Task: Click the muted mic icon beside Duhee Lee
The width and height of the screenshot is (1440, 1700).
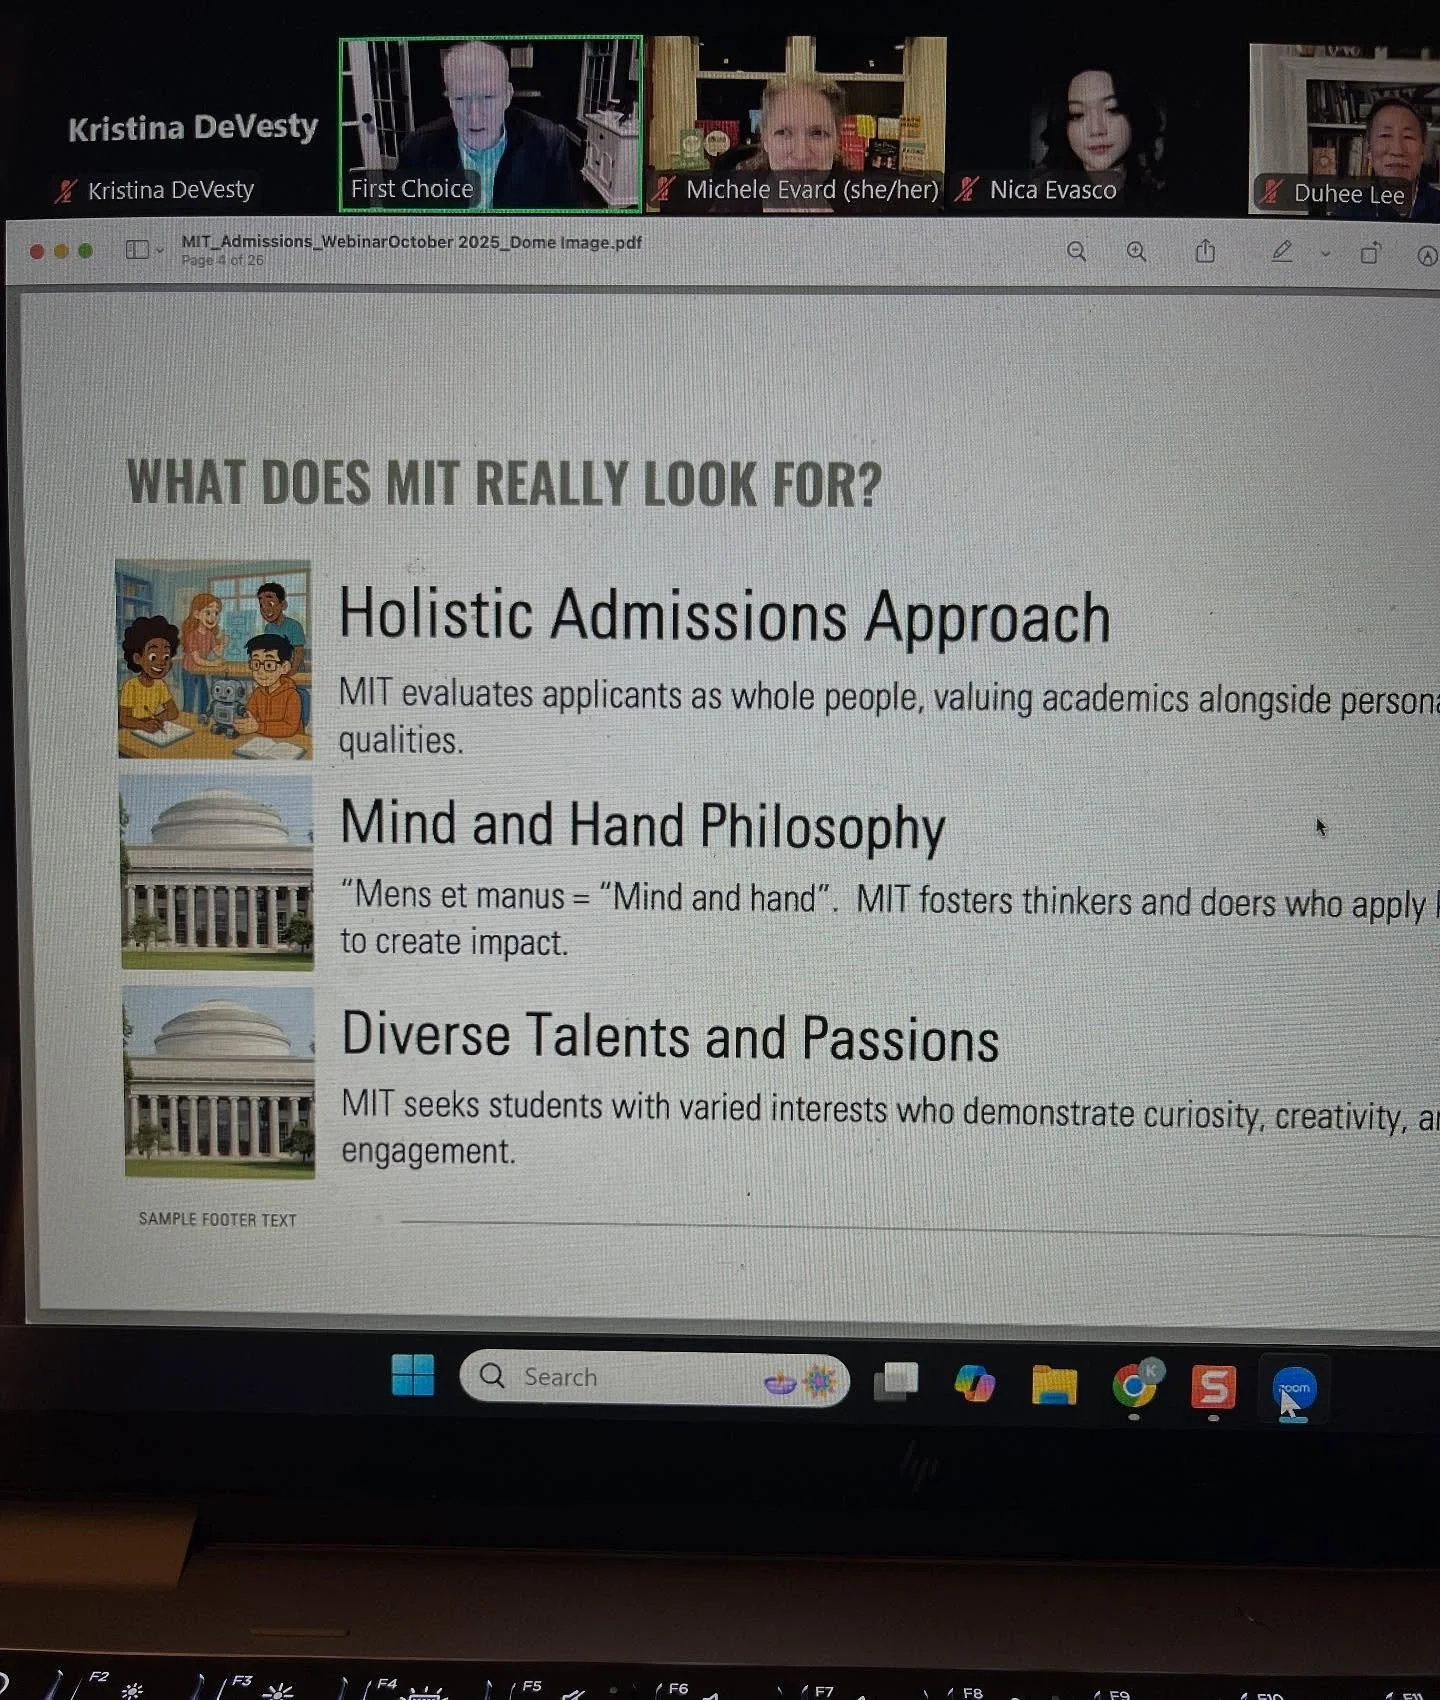Action: tap(1270, 192)
